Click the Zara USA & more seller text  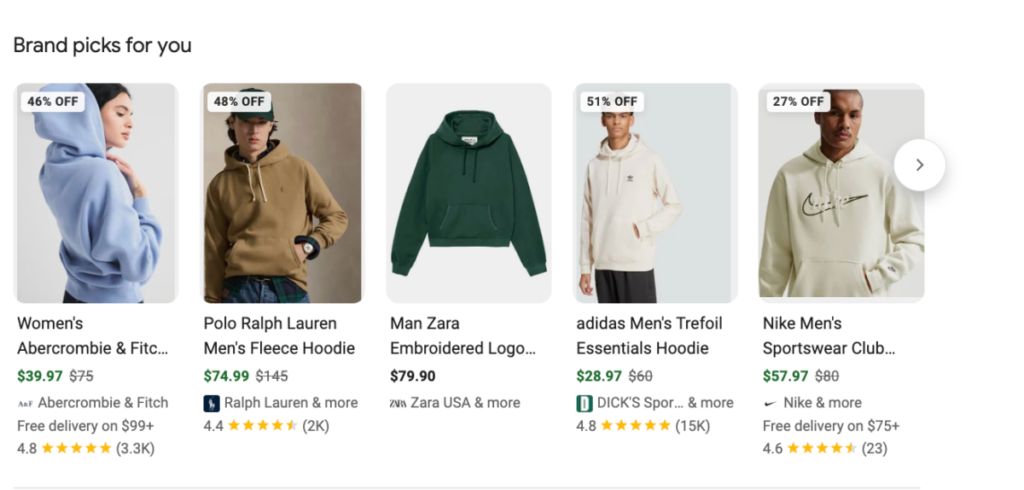(x=465, y=403)
